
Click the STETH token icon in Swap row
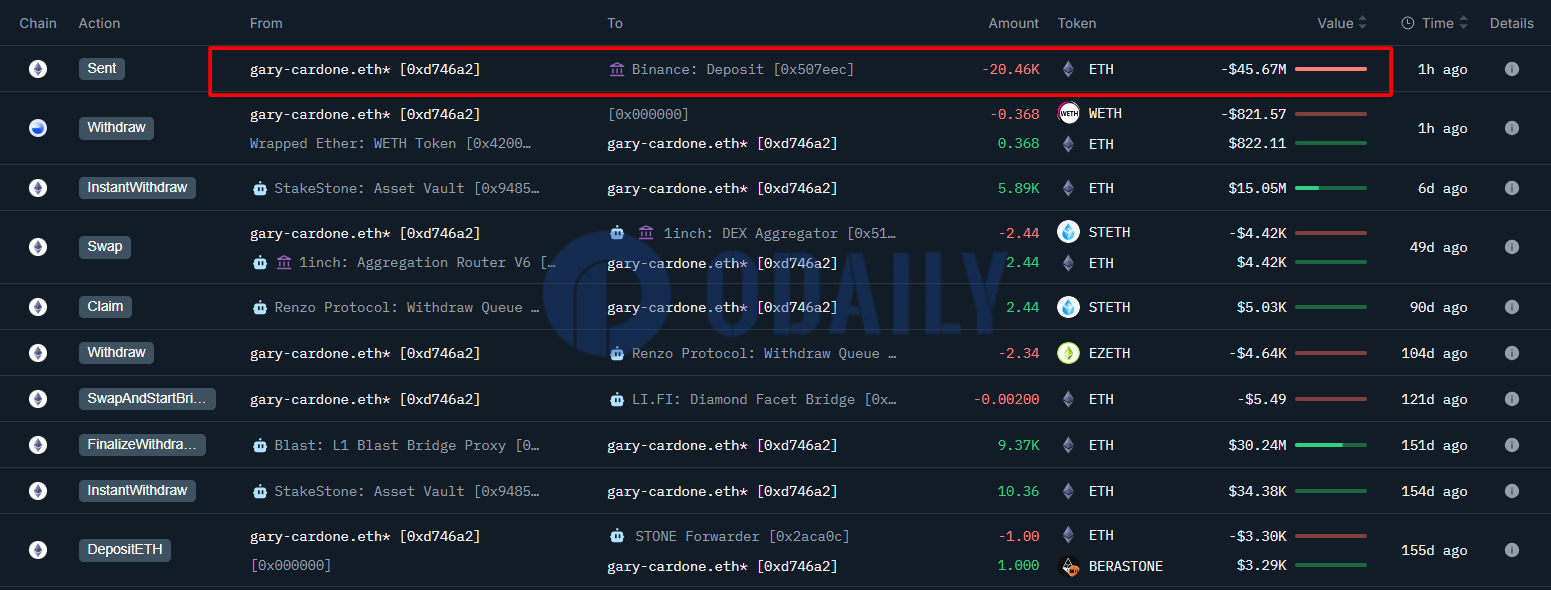coord(1068,232)
